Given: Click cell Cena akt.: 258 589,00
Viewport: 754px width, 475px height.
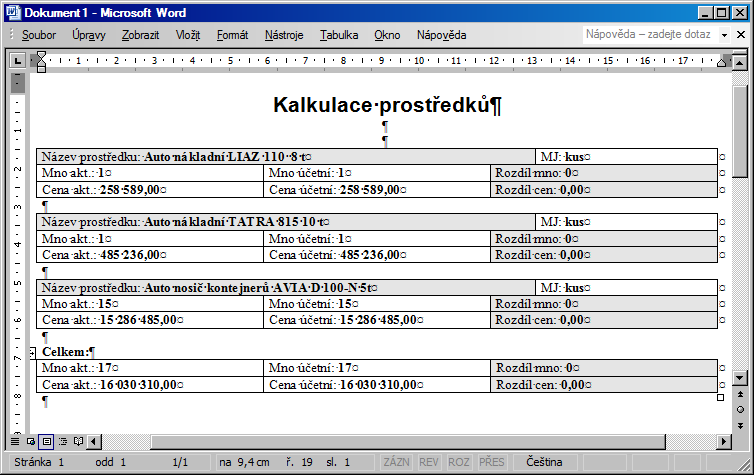Looking at the screenshot, I should (150, 190).
